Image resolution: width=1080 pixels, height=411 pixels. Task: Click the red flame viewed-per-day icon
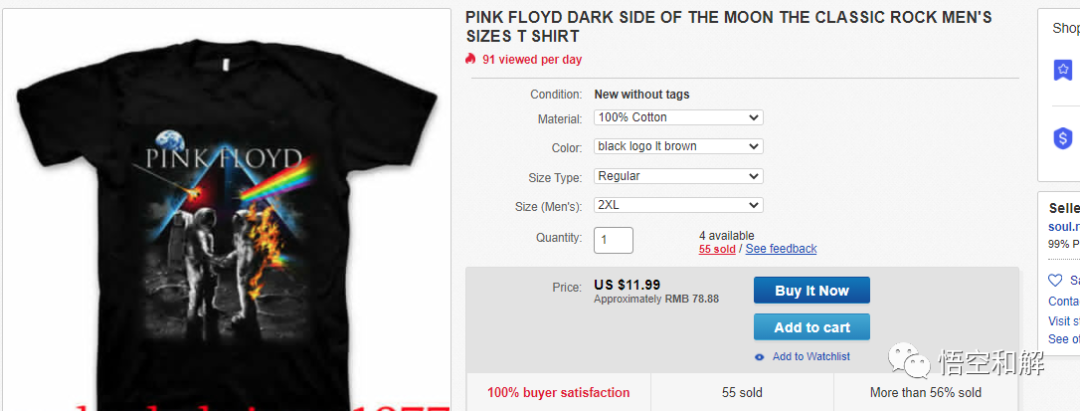tap(471, 59)
